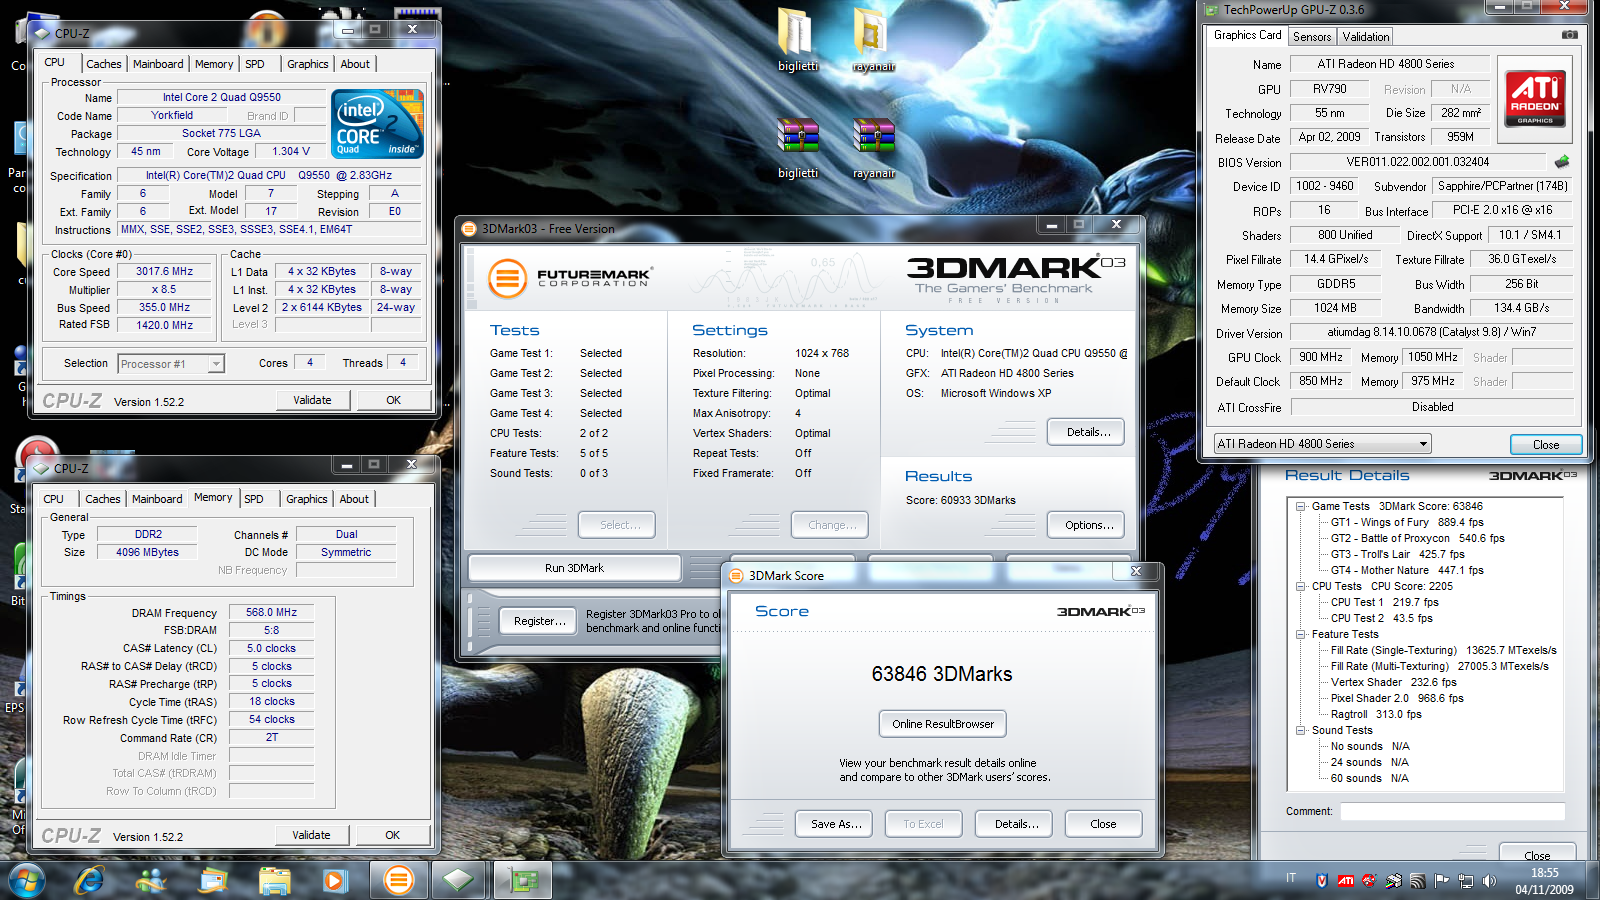Open the volume speaker tray icon
Screen dimensions: 1600x900
[1489, 881]
